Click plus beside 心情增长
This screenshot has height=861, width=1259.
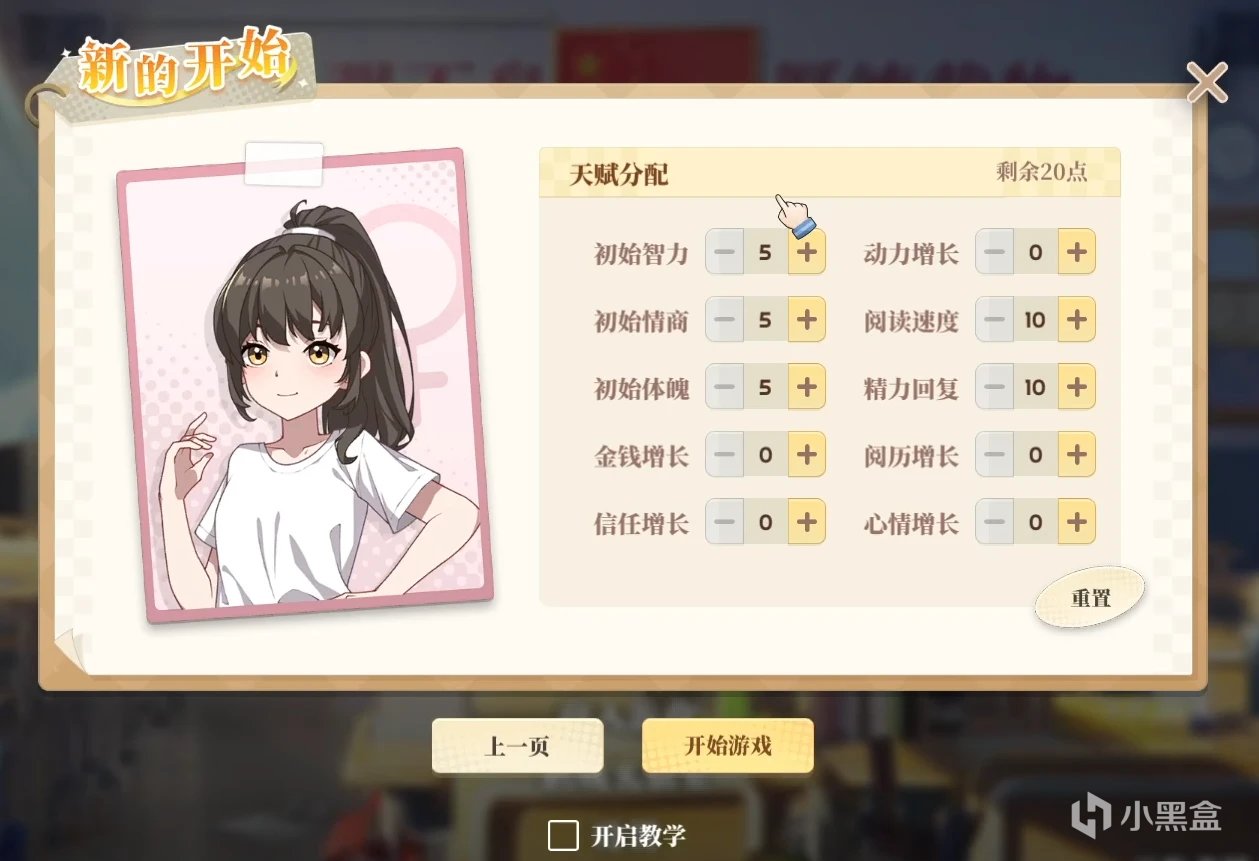tap(1077, 522)
